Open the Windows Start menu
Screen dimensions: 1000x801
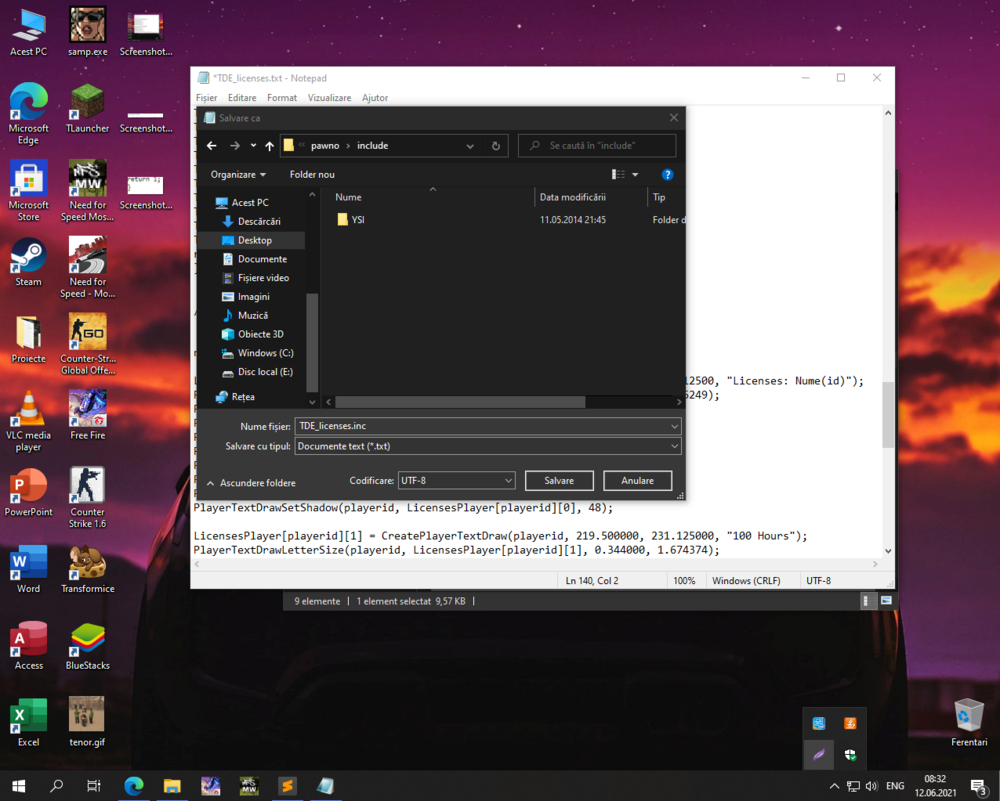pyautogui.click(x=18, y=786)
